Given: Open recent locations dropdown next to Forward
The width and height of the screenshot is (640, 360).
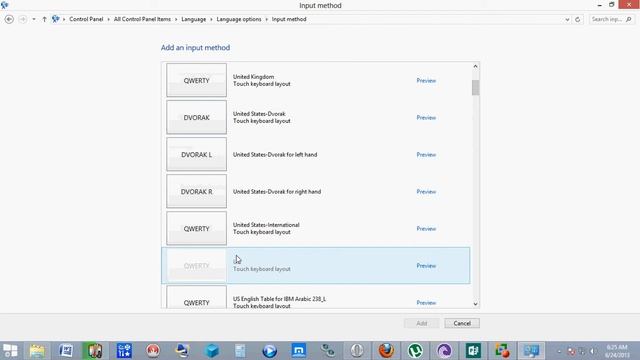Looking at the screenshot, I should (34, 19).
